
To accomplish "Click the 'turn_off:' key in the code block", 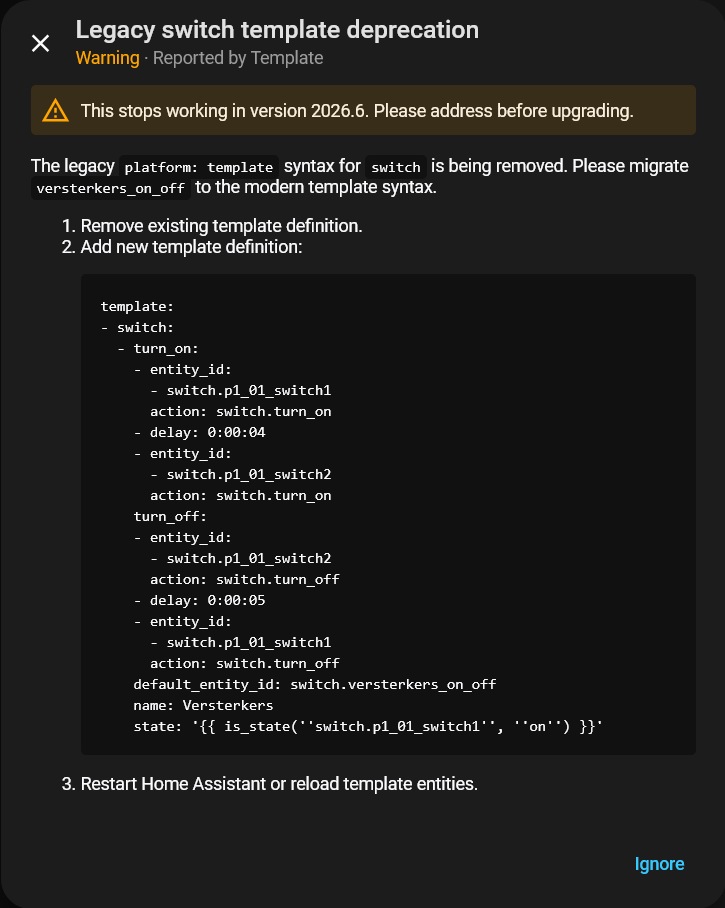I will [x=170, y=517].
